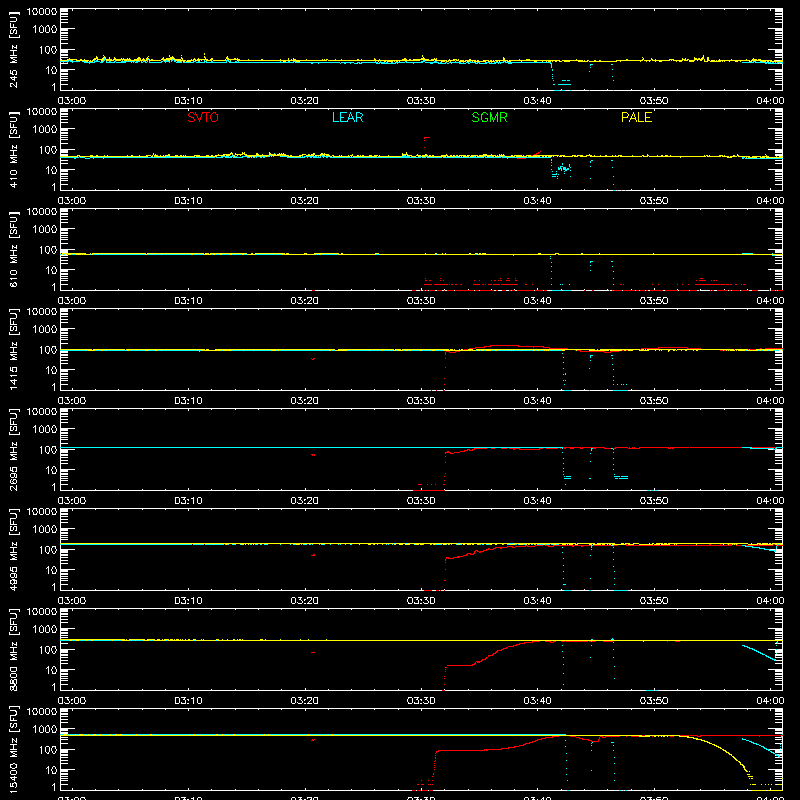Image resolution: width=800 pixels, height=800 pixels.
Task: Click 03:50 tick under the 410 MHz plot
Action: (x=654, y=201)
